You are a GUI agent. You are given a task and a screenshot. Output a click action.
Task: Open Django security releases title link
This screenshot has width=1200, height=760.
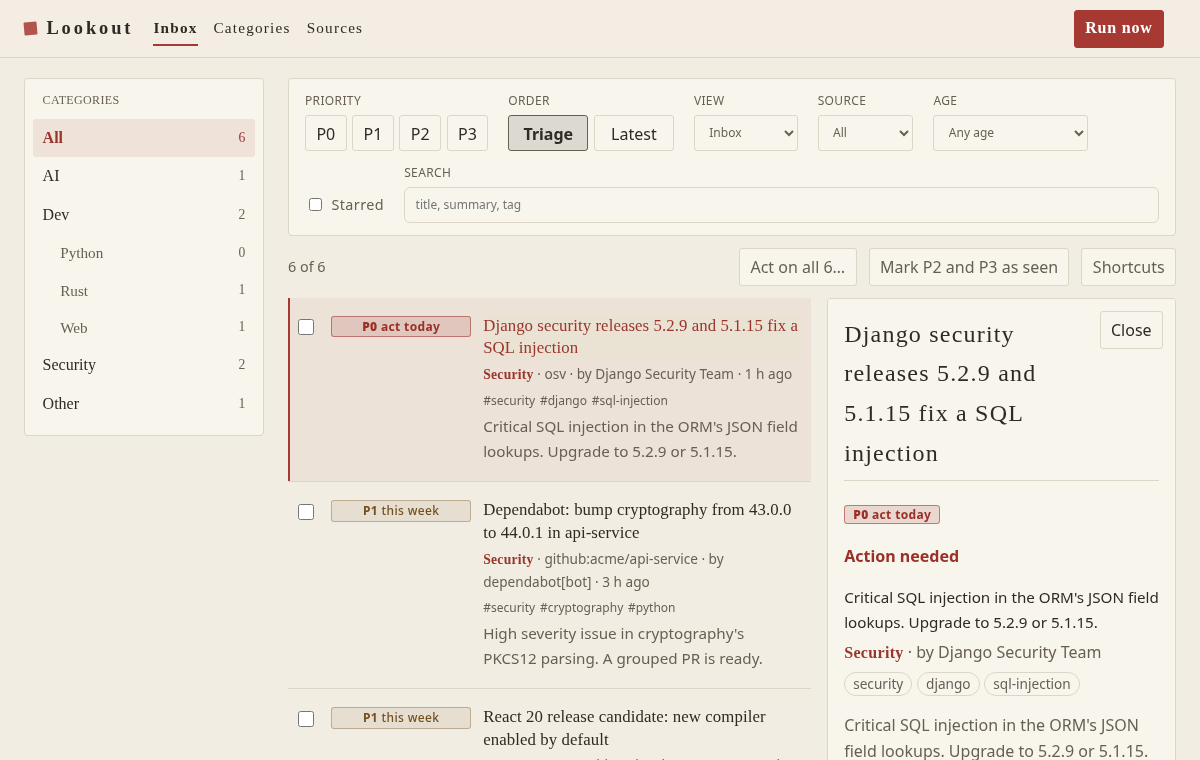tap(641, 337)
